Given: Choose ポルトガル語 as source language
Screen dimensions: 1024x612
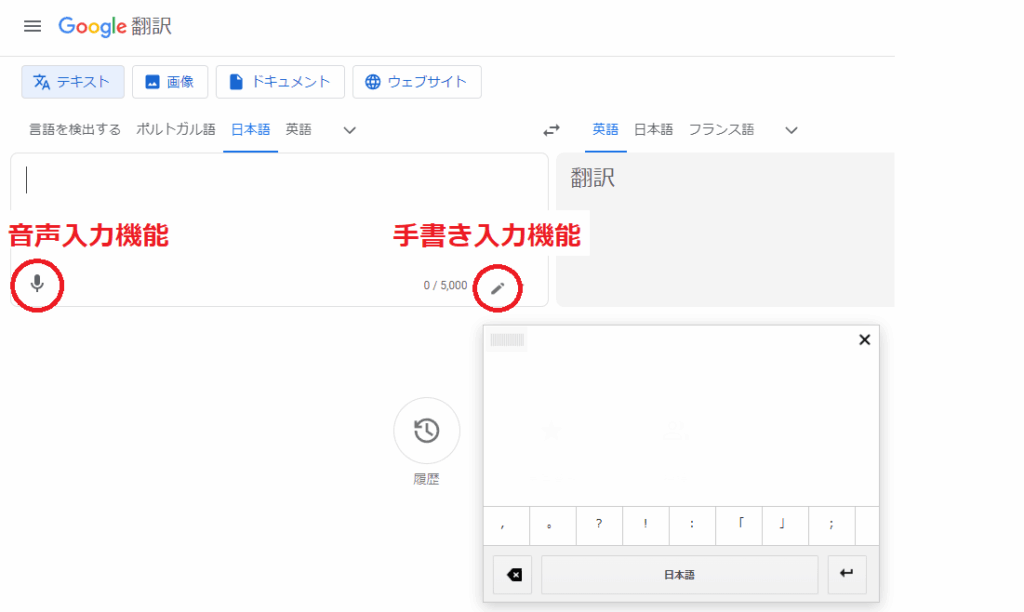Looking at the screenshot, I should coord(175,129).
